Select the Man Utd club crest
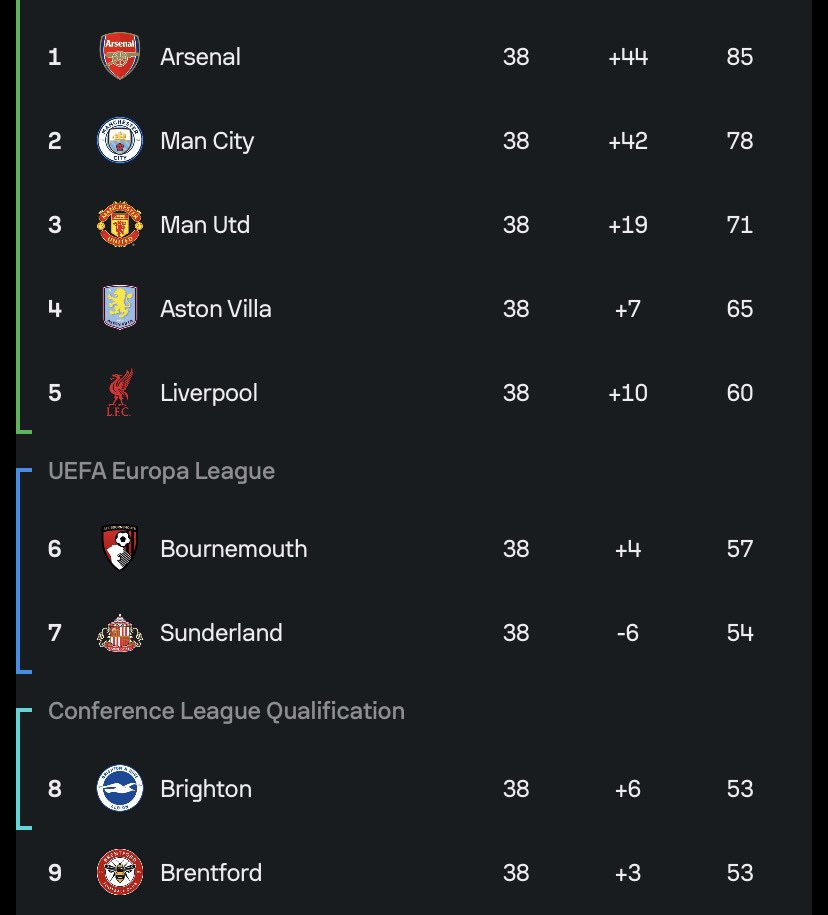 point(120,224)
